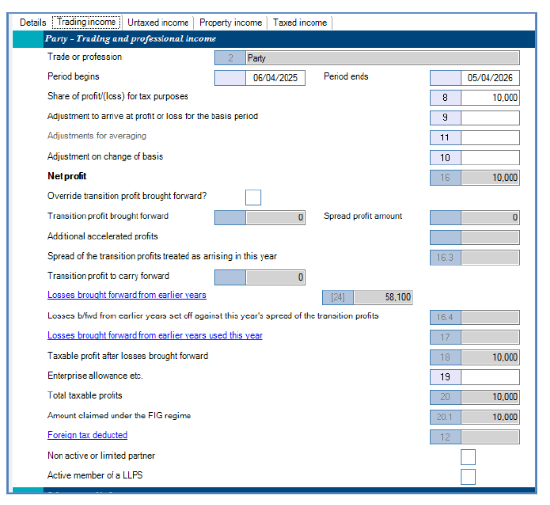Select box 20.1 FIG regime amount value

pos(490,417)
